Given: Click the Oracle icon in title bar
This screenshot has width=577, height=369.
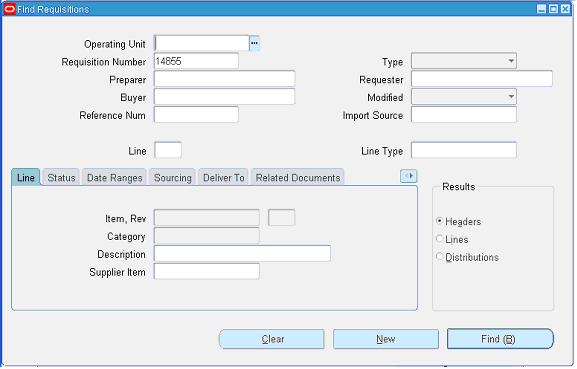Looking at the screenshot, I should pos(9,9).
